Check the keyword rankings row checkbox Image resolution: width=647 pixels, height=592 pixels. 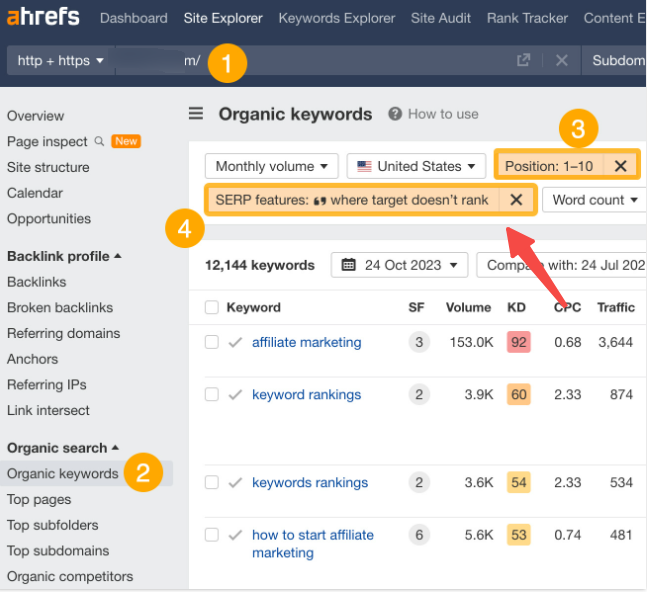[212, 394]
